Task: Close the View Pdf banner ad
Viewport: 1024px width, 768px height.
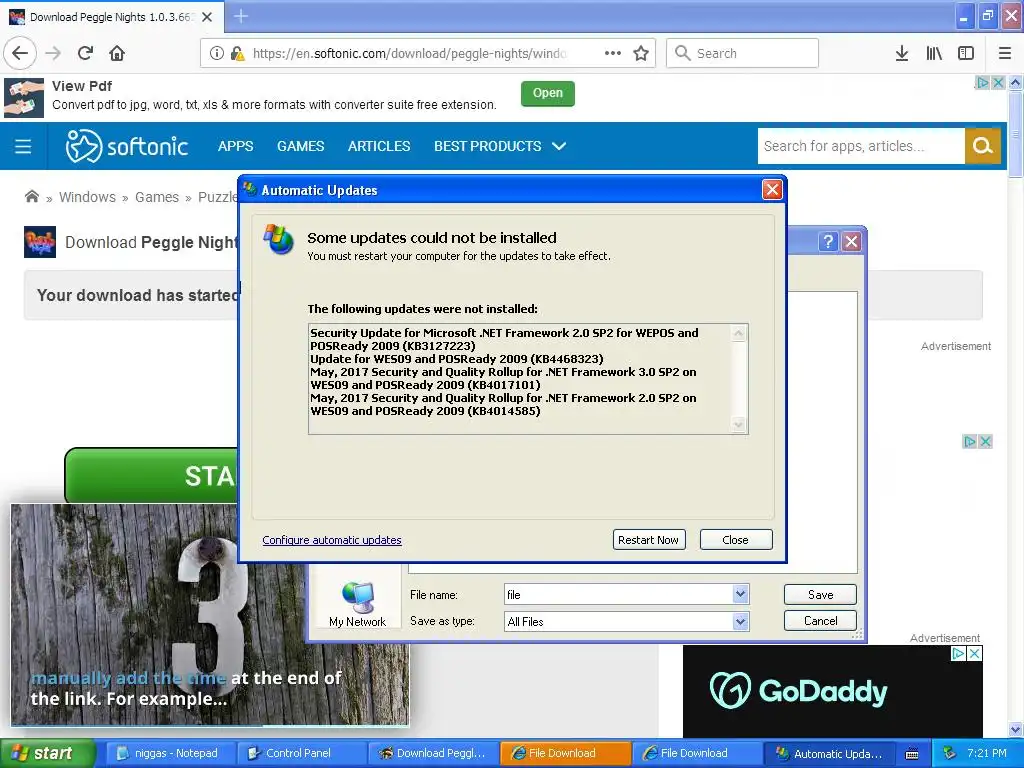Action: pyautogui.click(x=998, y=82)
